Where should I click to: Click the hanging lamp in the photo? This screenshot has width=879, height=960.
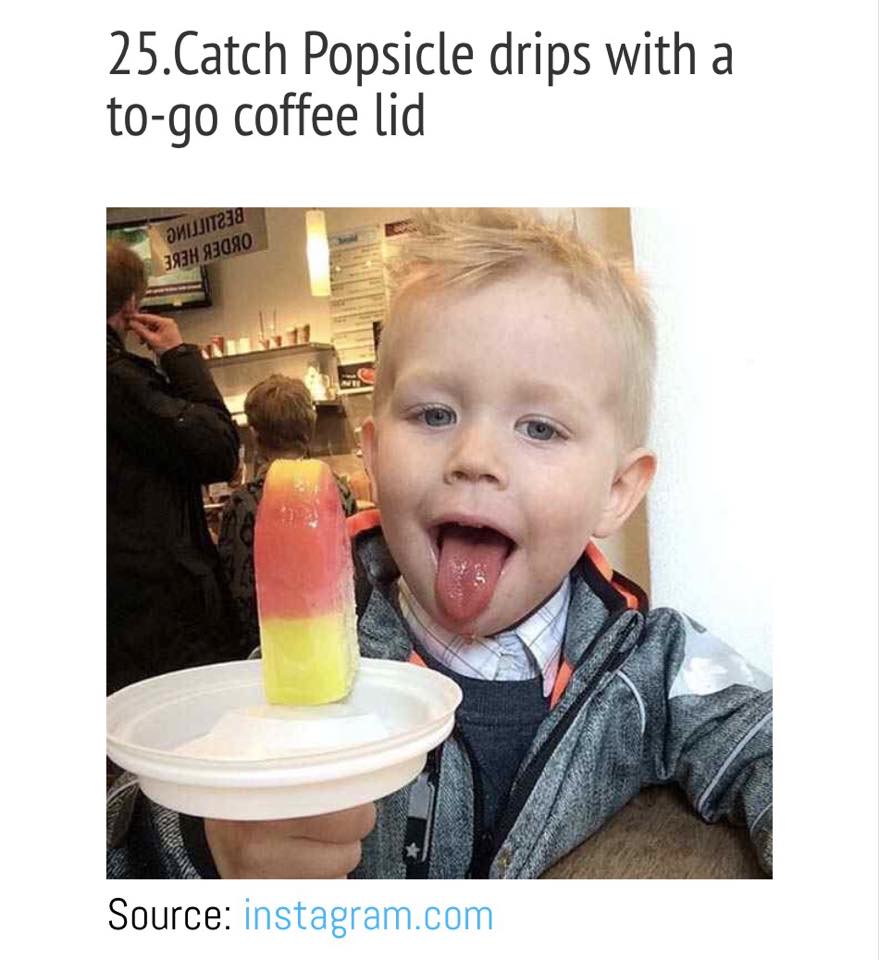pyautogui.click(x=317, y=252)
